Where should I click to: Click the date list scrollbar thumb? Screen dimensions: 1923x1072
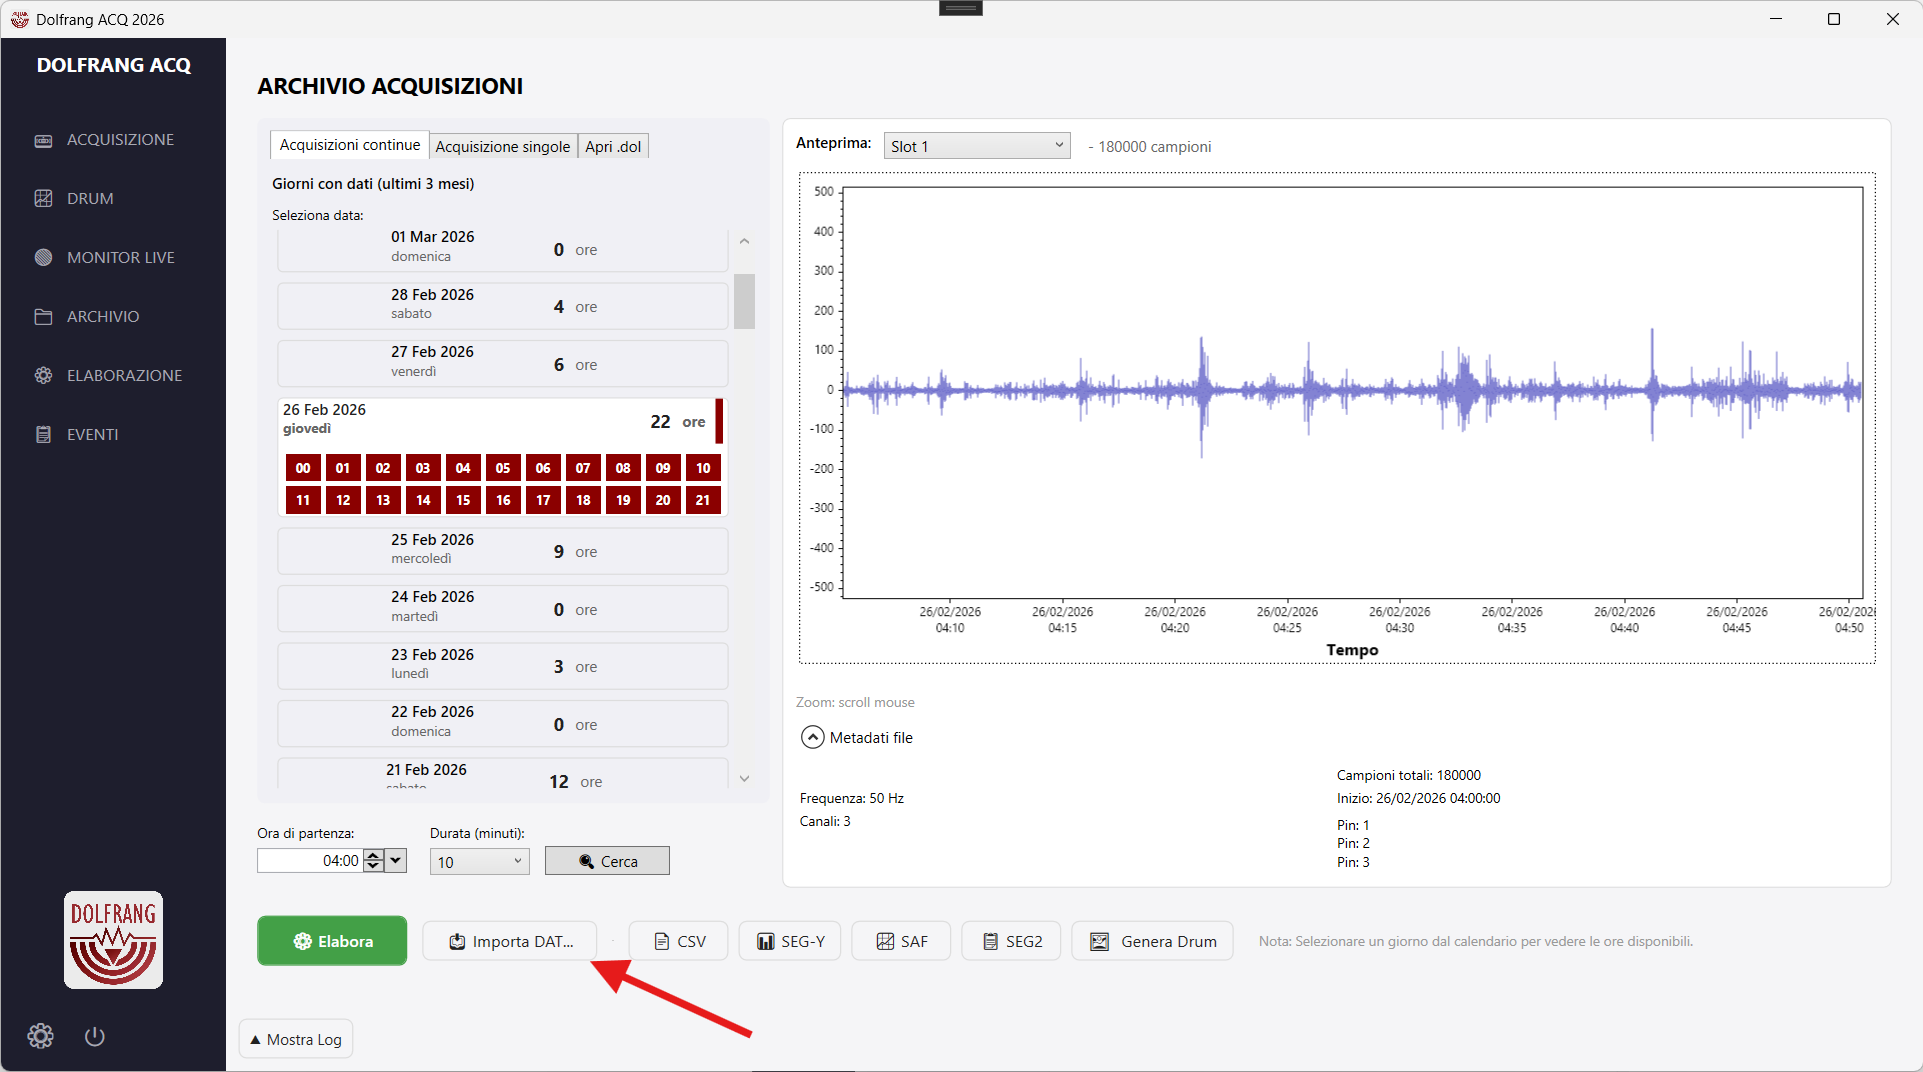click(744, 301)
